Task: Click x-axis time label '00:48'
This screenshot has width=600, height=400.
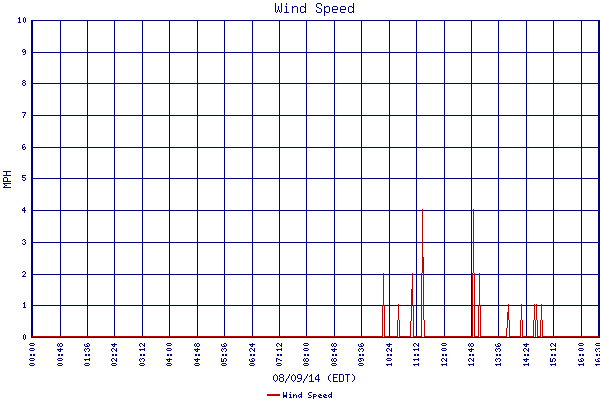Action: click(60, 354)
